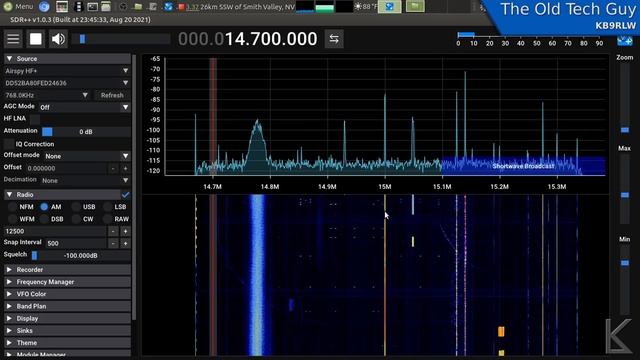Collapse the Source section
This screenshot has width=640, height=360.
[67, 59]
